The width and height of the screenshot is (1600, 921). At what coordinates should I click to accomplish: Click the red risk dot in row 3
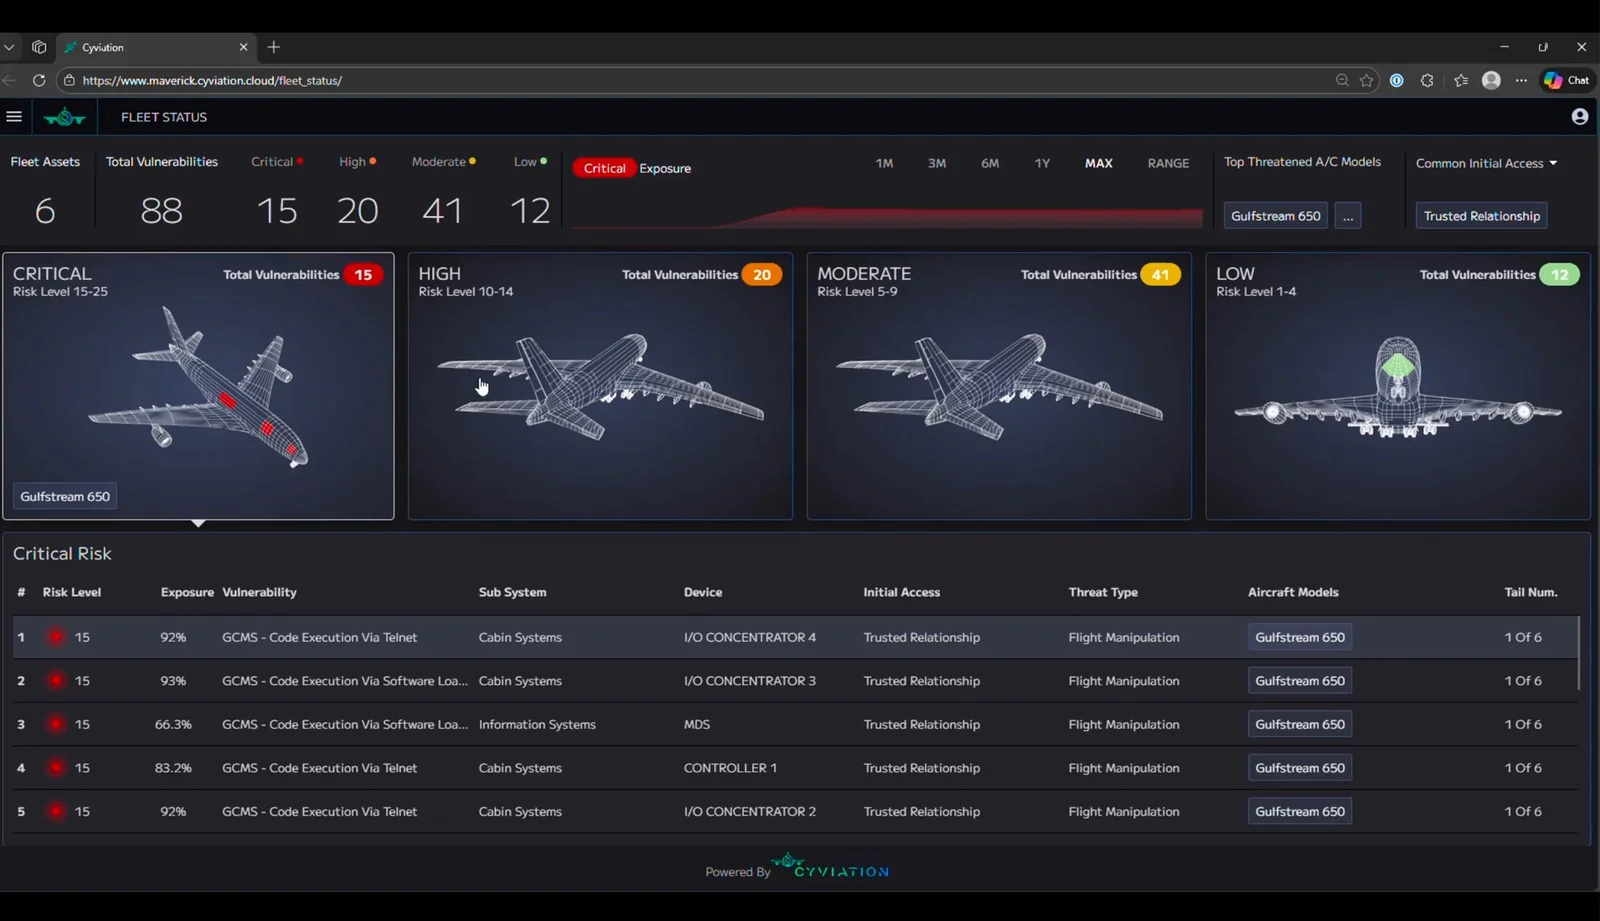pyautogui.click(x=56, y=724)
